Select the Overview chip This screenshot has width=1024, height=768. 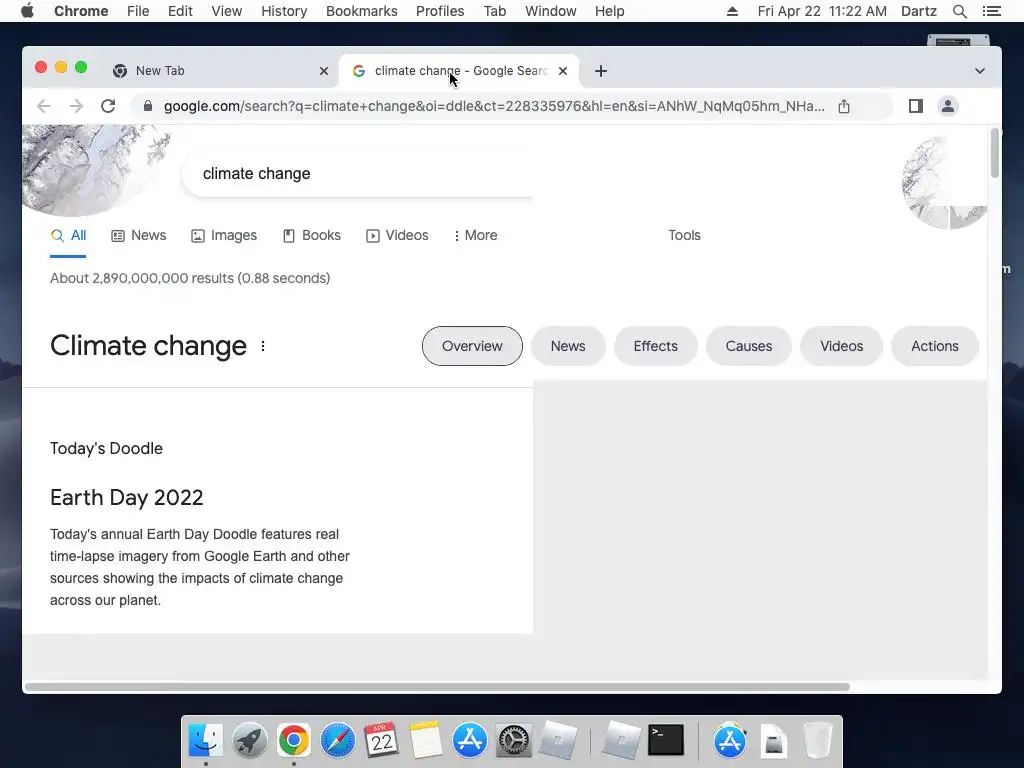pos(472,346)
